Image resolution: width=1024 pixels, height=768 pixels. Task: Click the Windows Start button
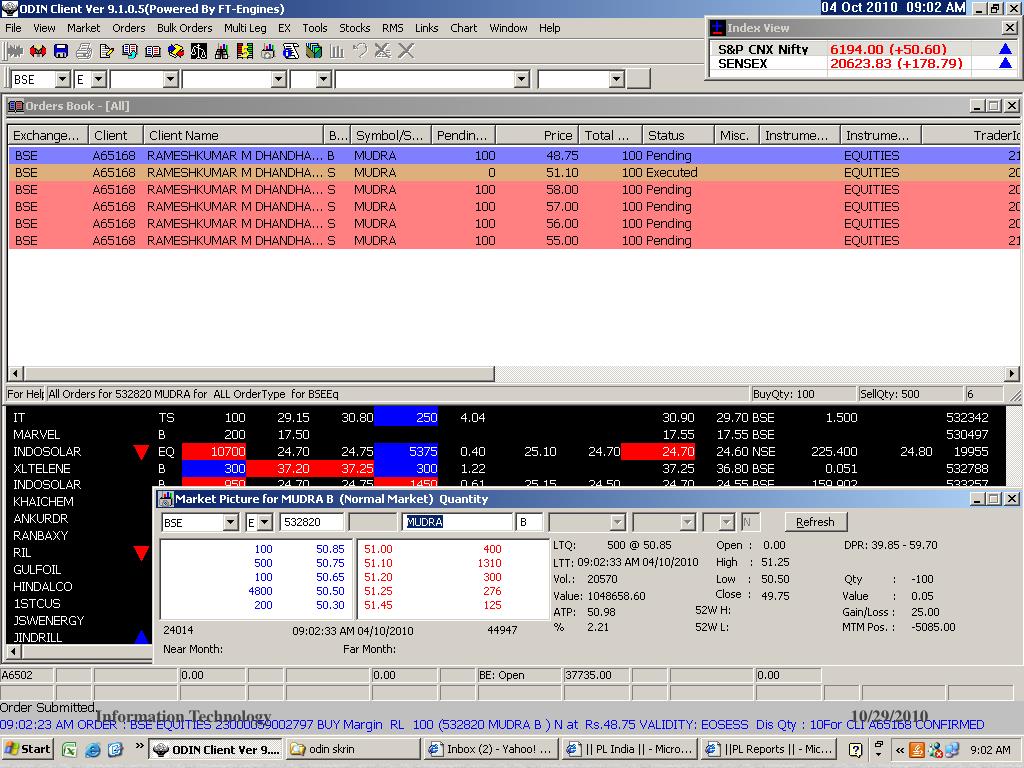point(27,749)
